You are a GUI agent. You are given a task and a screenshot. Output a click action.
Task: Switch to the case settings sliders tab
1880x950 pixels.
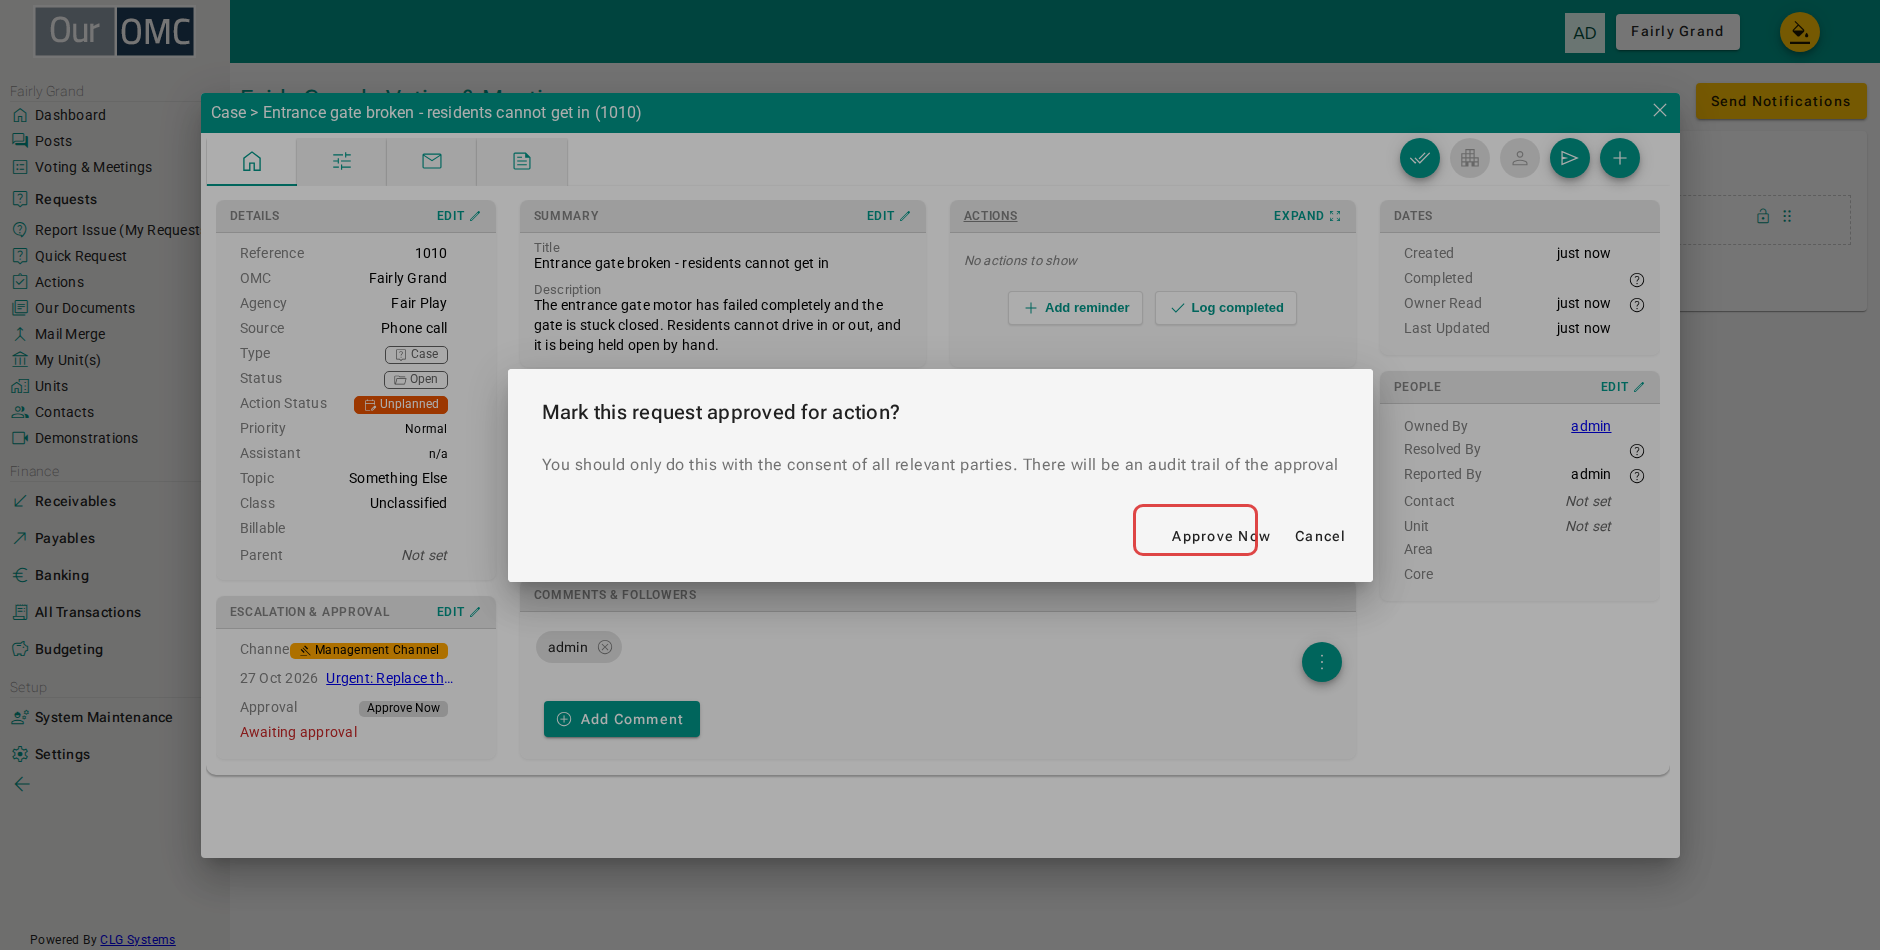point(342,161)
